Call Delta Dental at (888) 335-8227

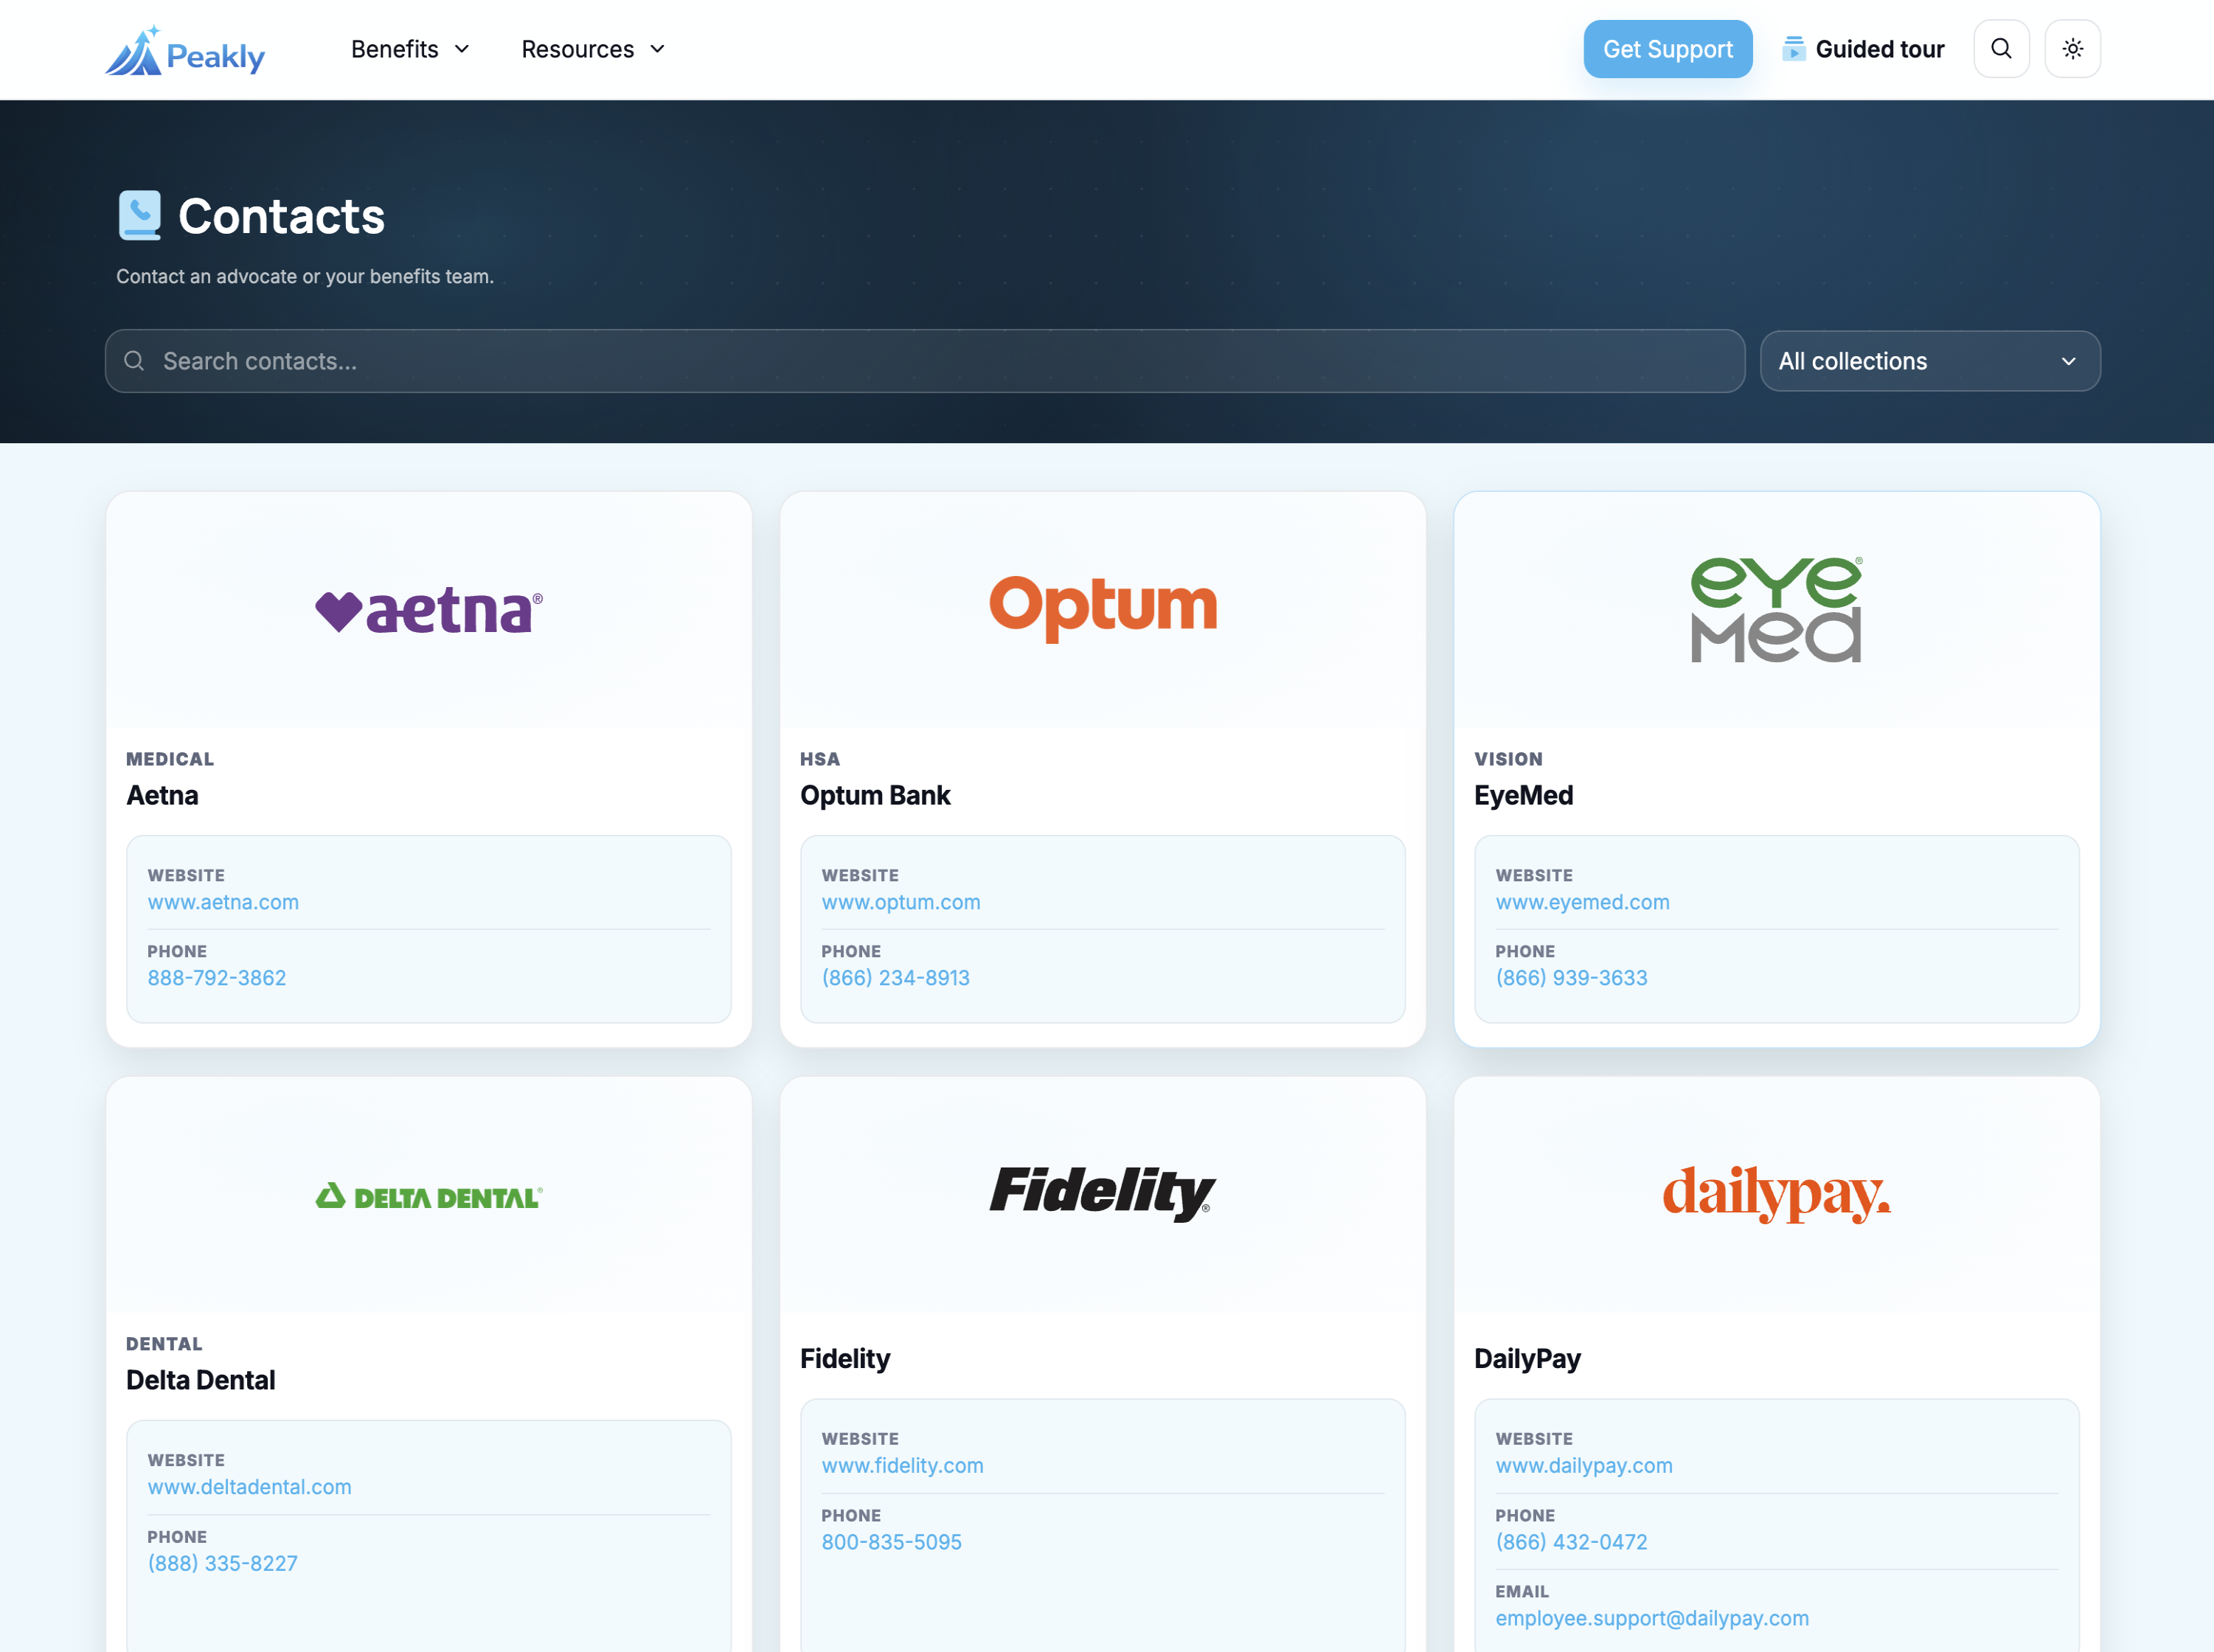point(223,1563)
